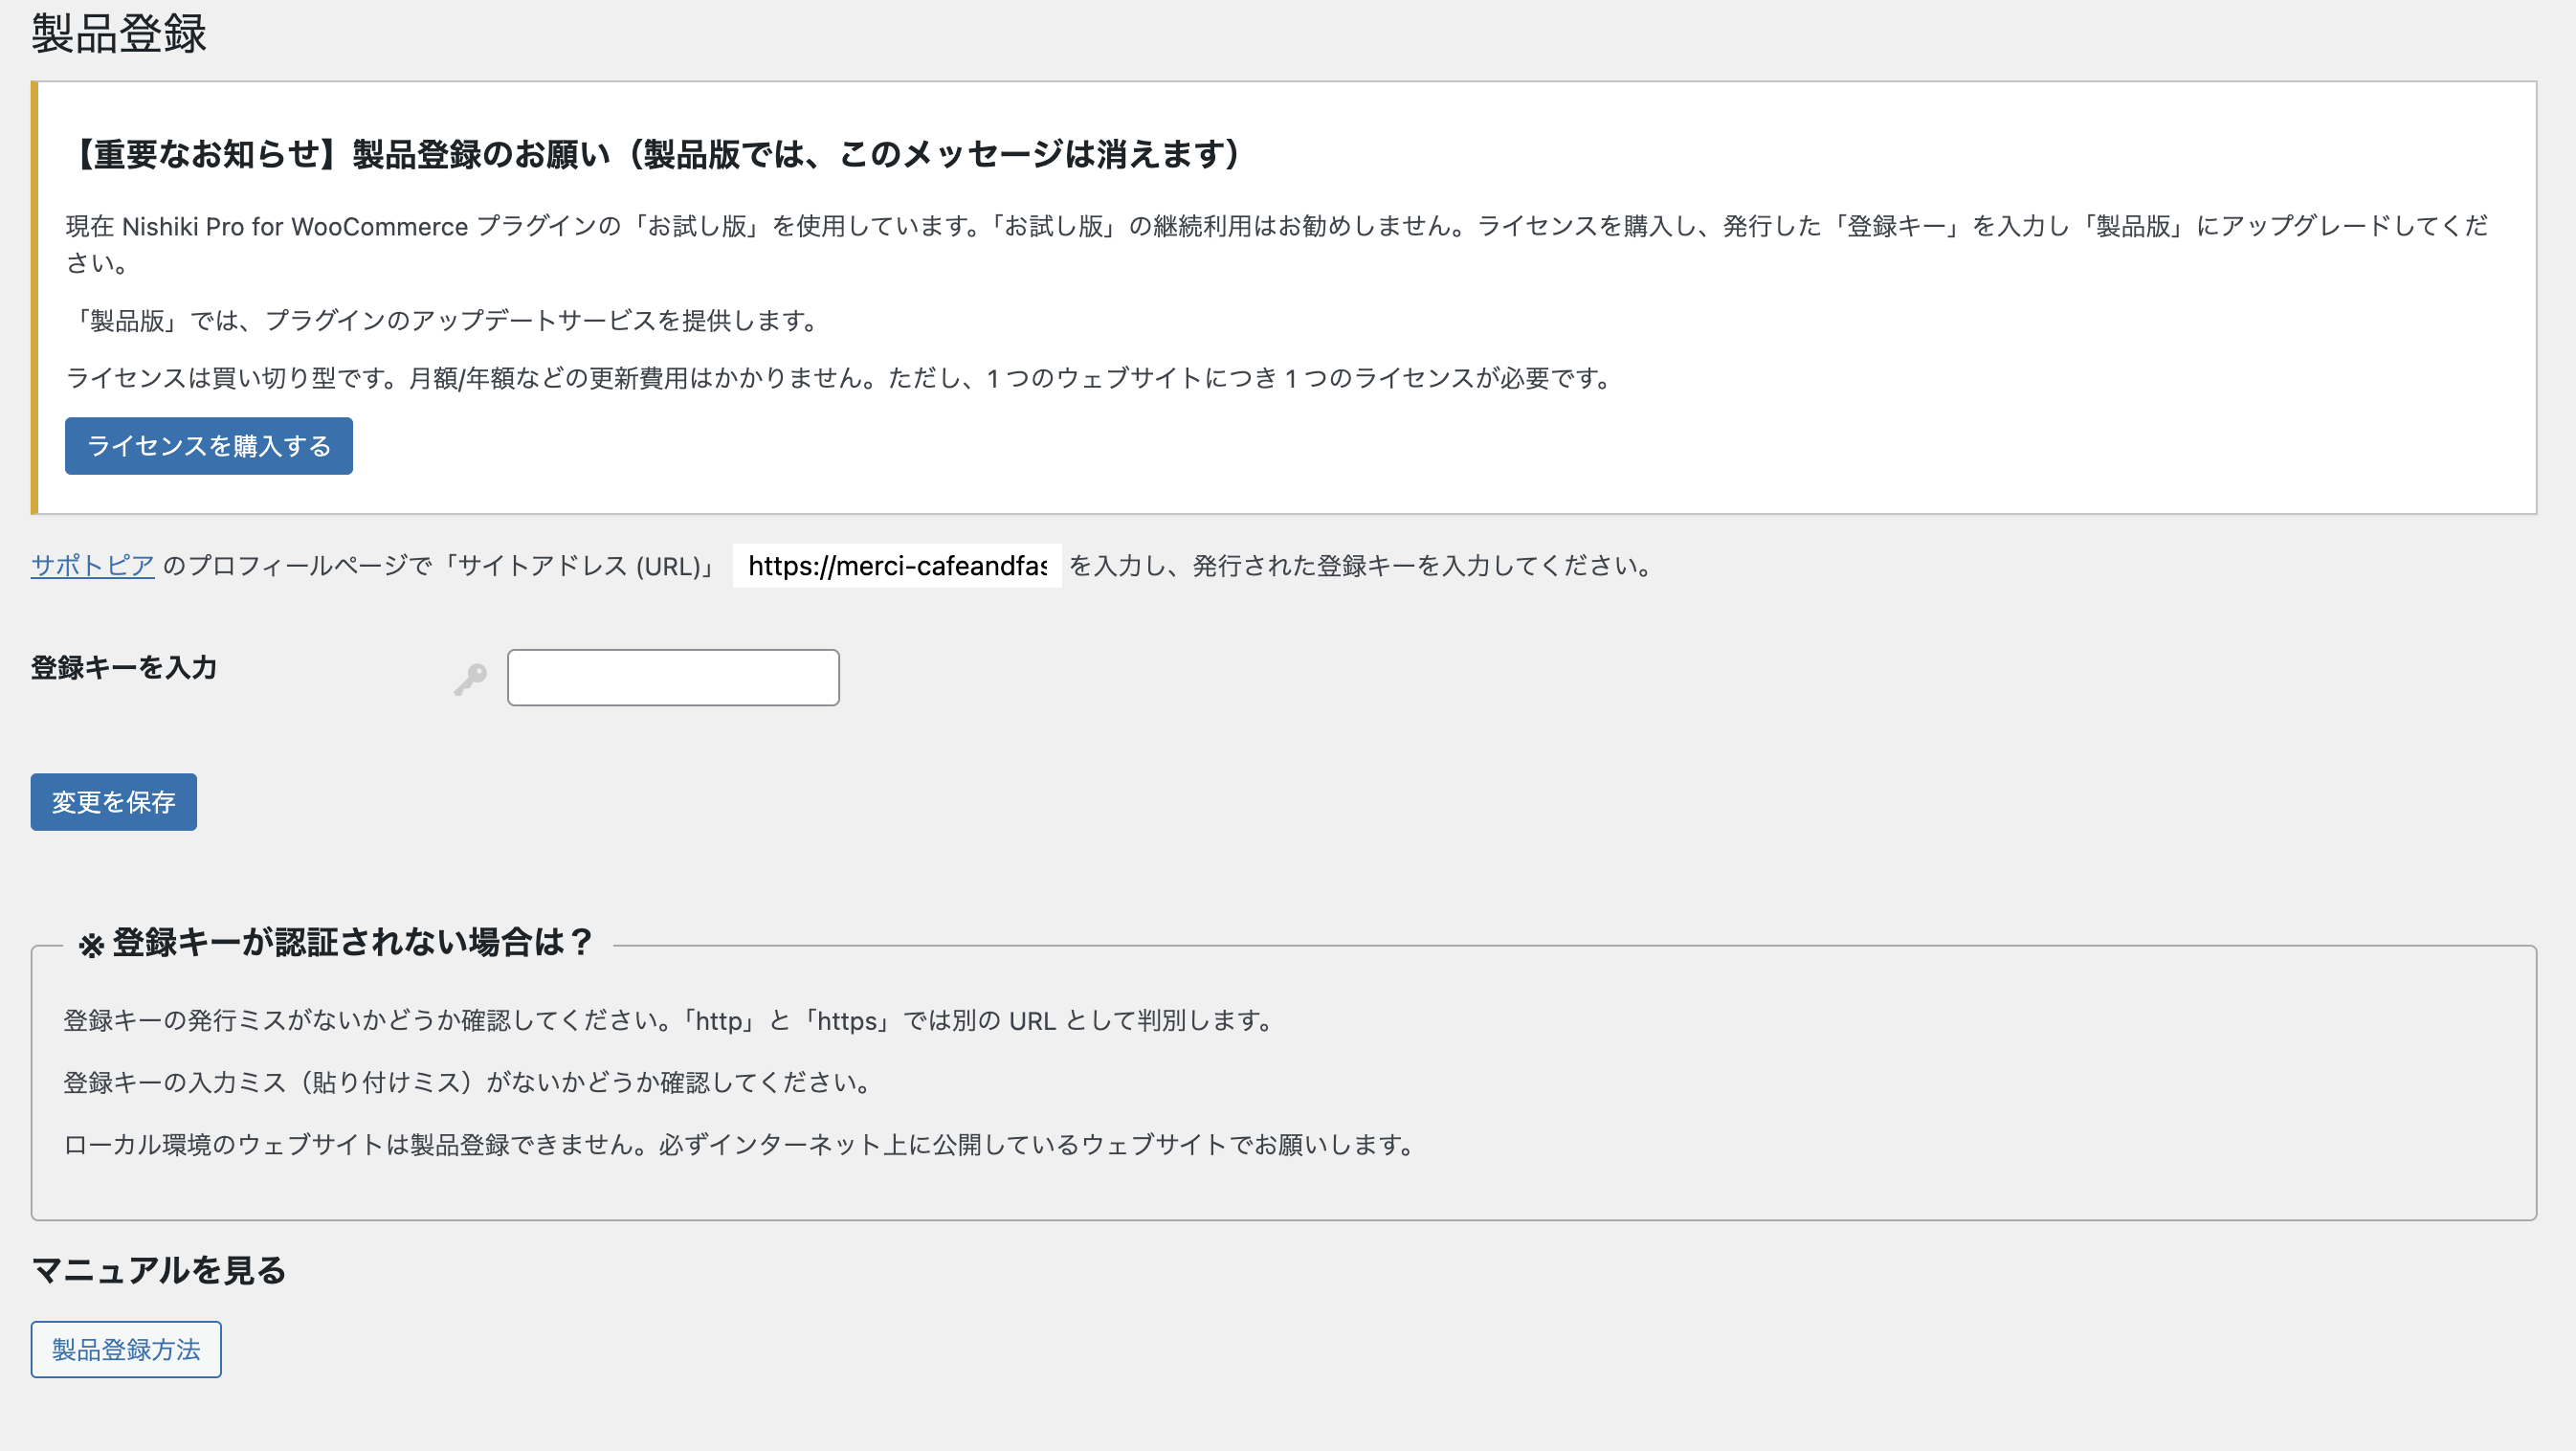Click the 変更を保存 button
The width and height of the screenshot is (2576, 1451).
click(113, 801)
